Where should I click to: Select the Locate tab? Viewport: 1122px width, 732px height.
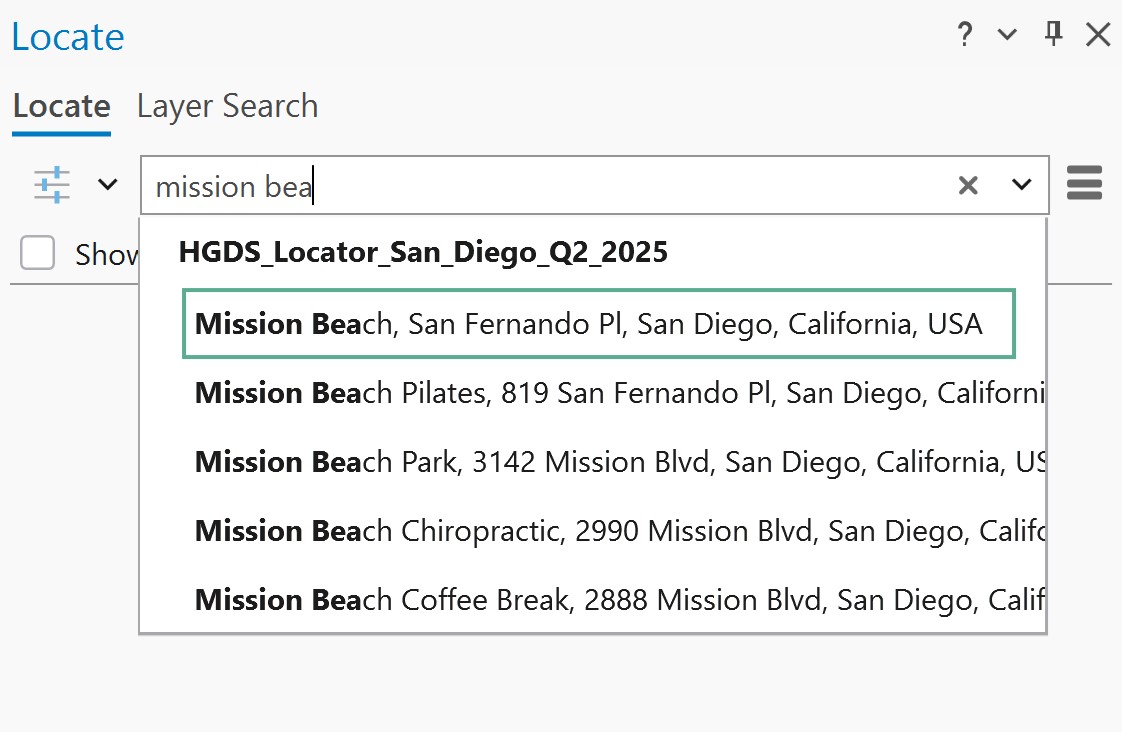(x=61, y=105)
